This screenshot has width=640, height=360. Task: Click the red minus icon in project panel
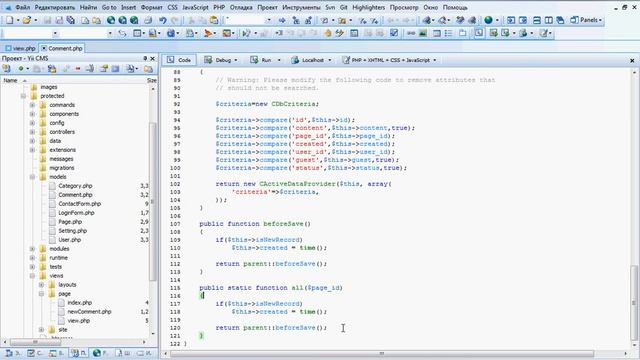point(78,69)
